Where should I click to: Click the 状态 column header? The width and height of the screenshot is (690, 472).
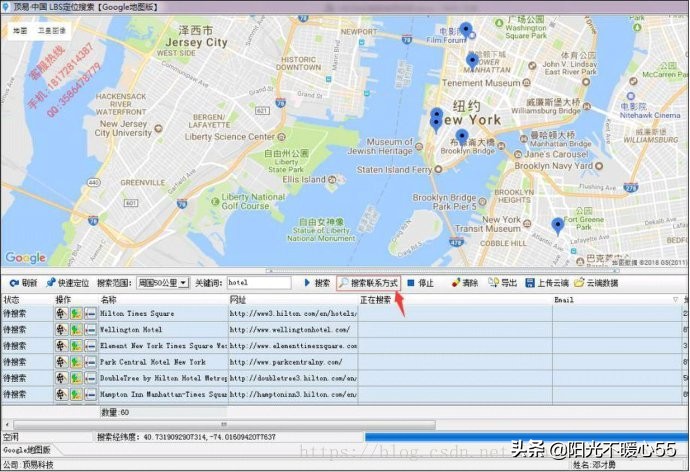pyautogui.click(x=11, y=300)
